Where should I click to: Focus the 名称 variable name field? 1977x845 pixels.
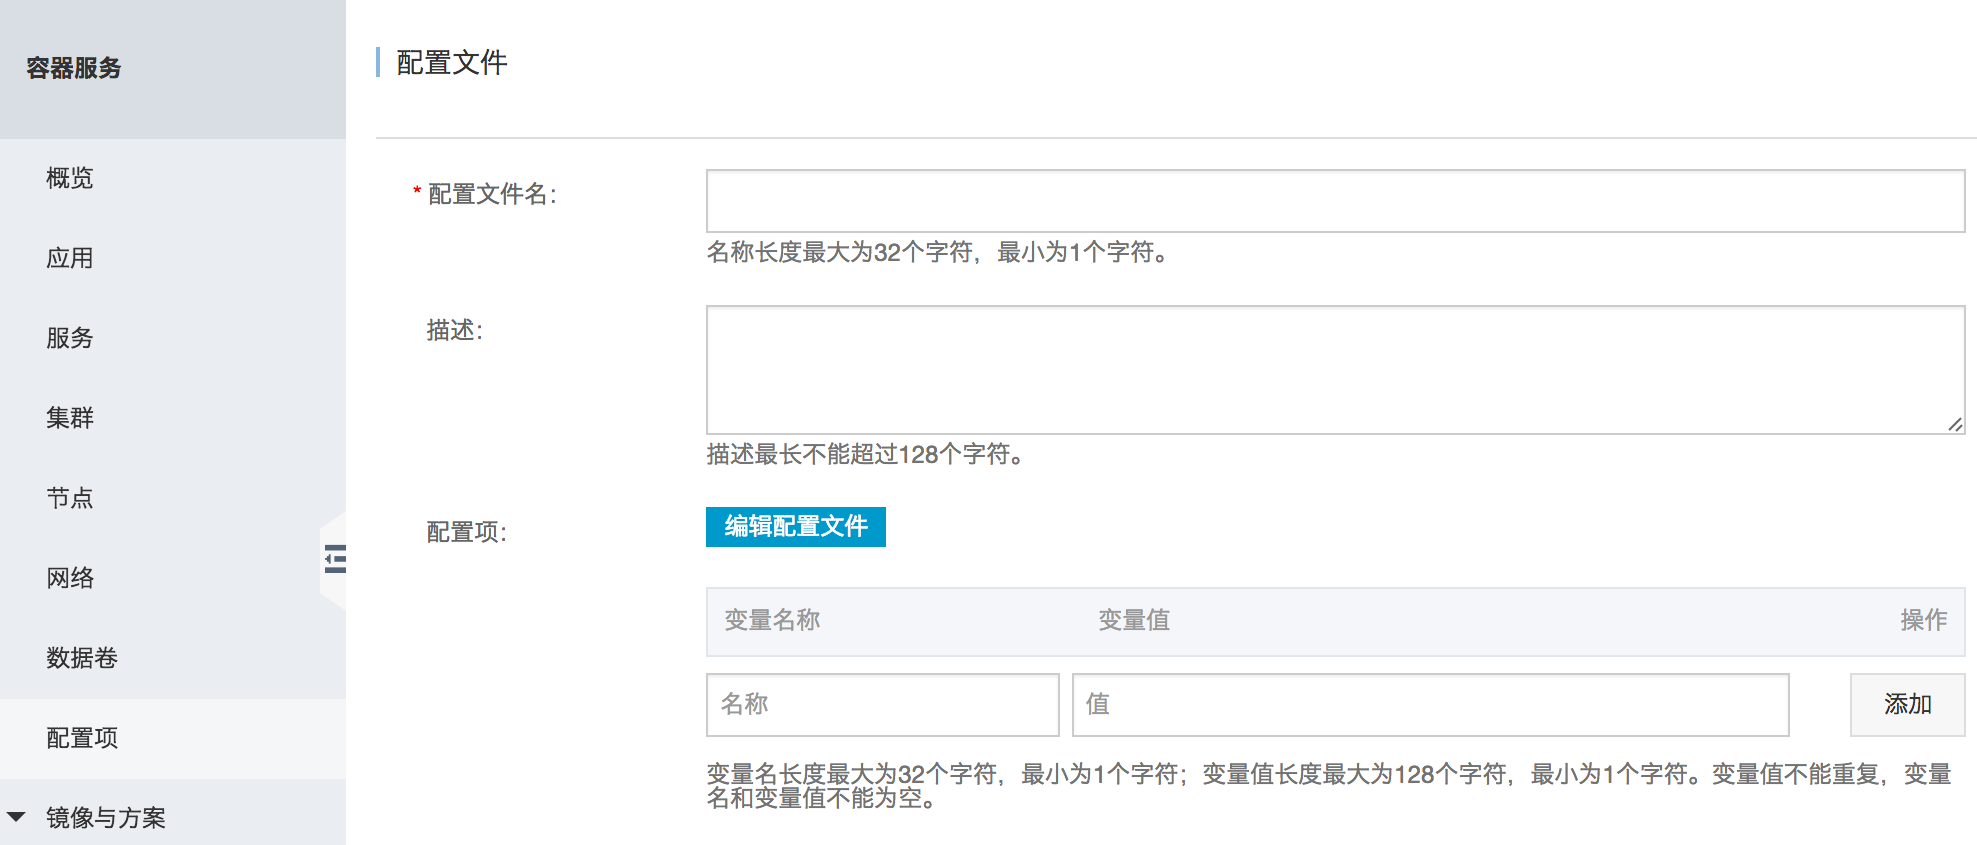[x=882, y=705]
